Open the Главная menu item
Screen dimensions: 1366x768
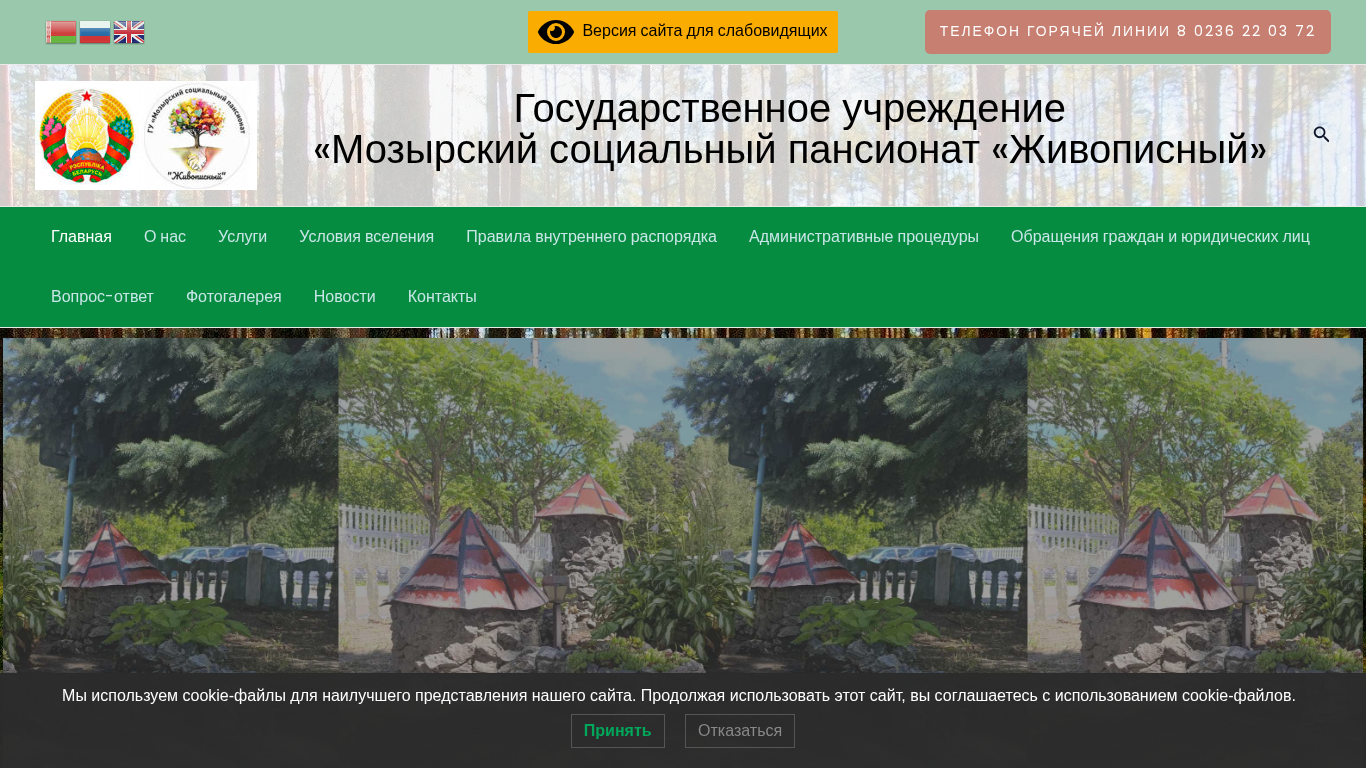pos(81,237)
